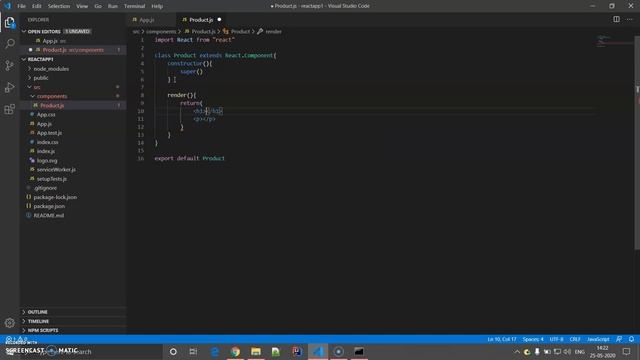640x360 pixels.
Task: Show hidden system tray icons
Action: tap(517, 351)
